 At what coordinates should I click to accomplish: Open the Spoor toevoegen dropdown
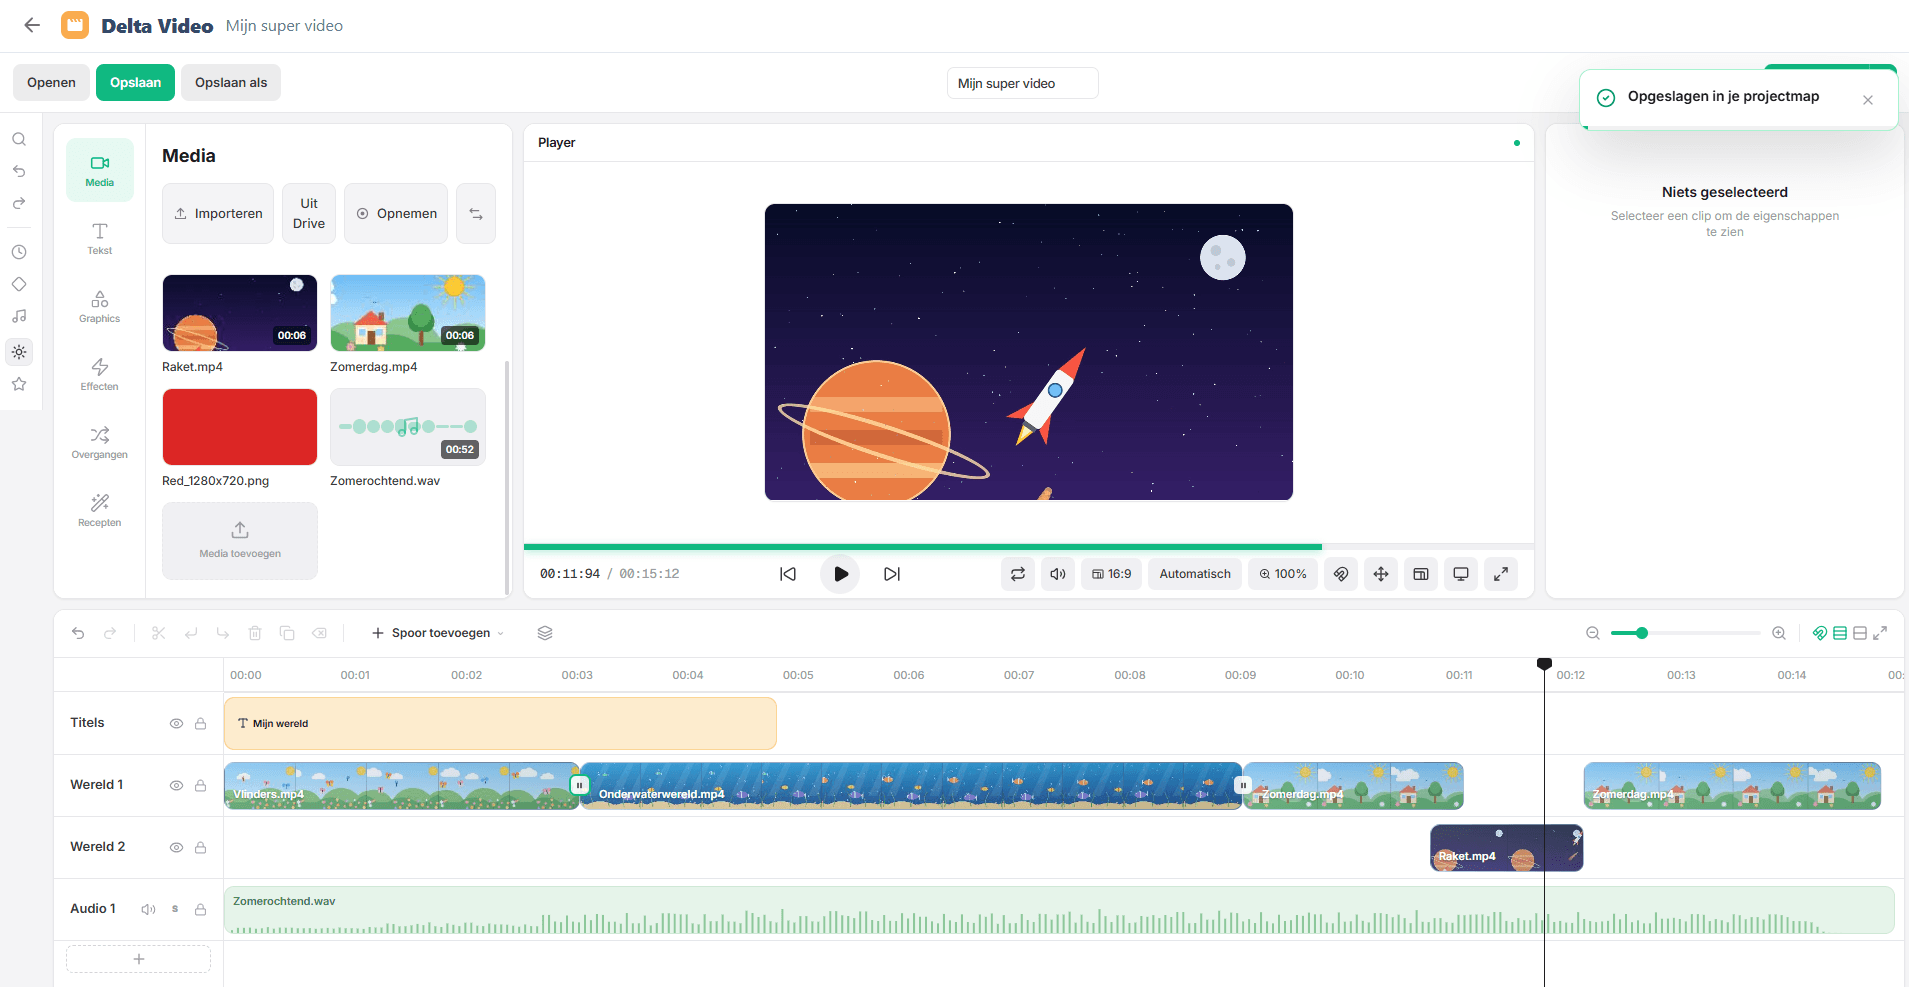pos(438,633)
